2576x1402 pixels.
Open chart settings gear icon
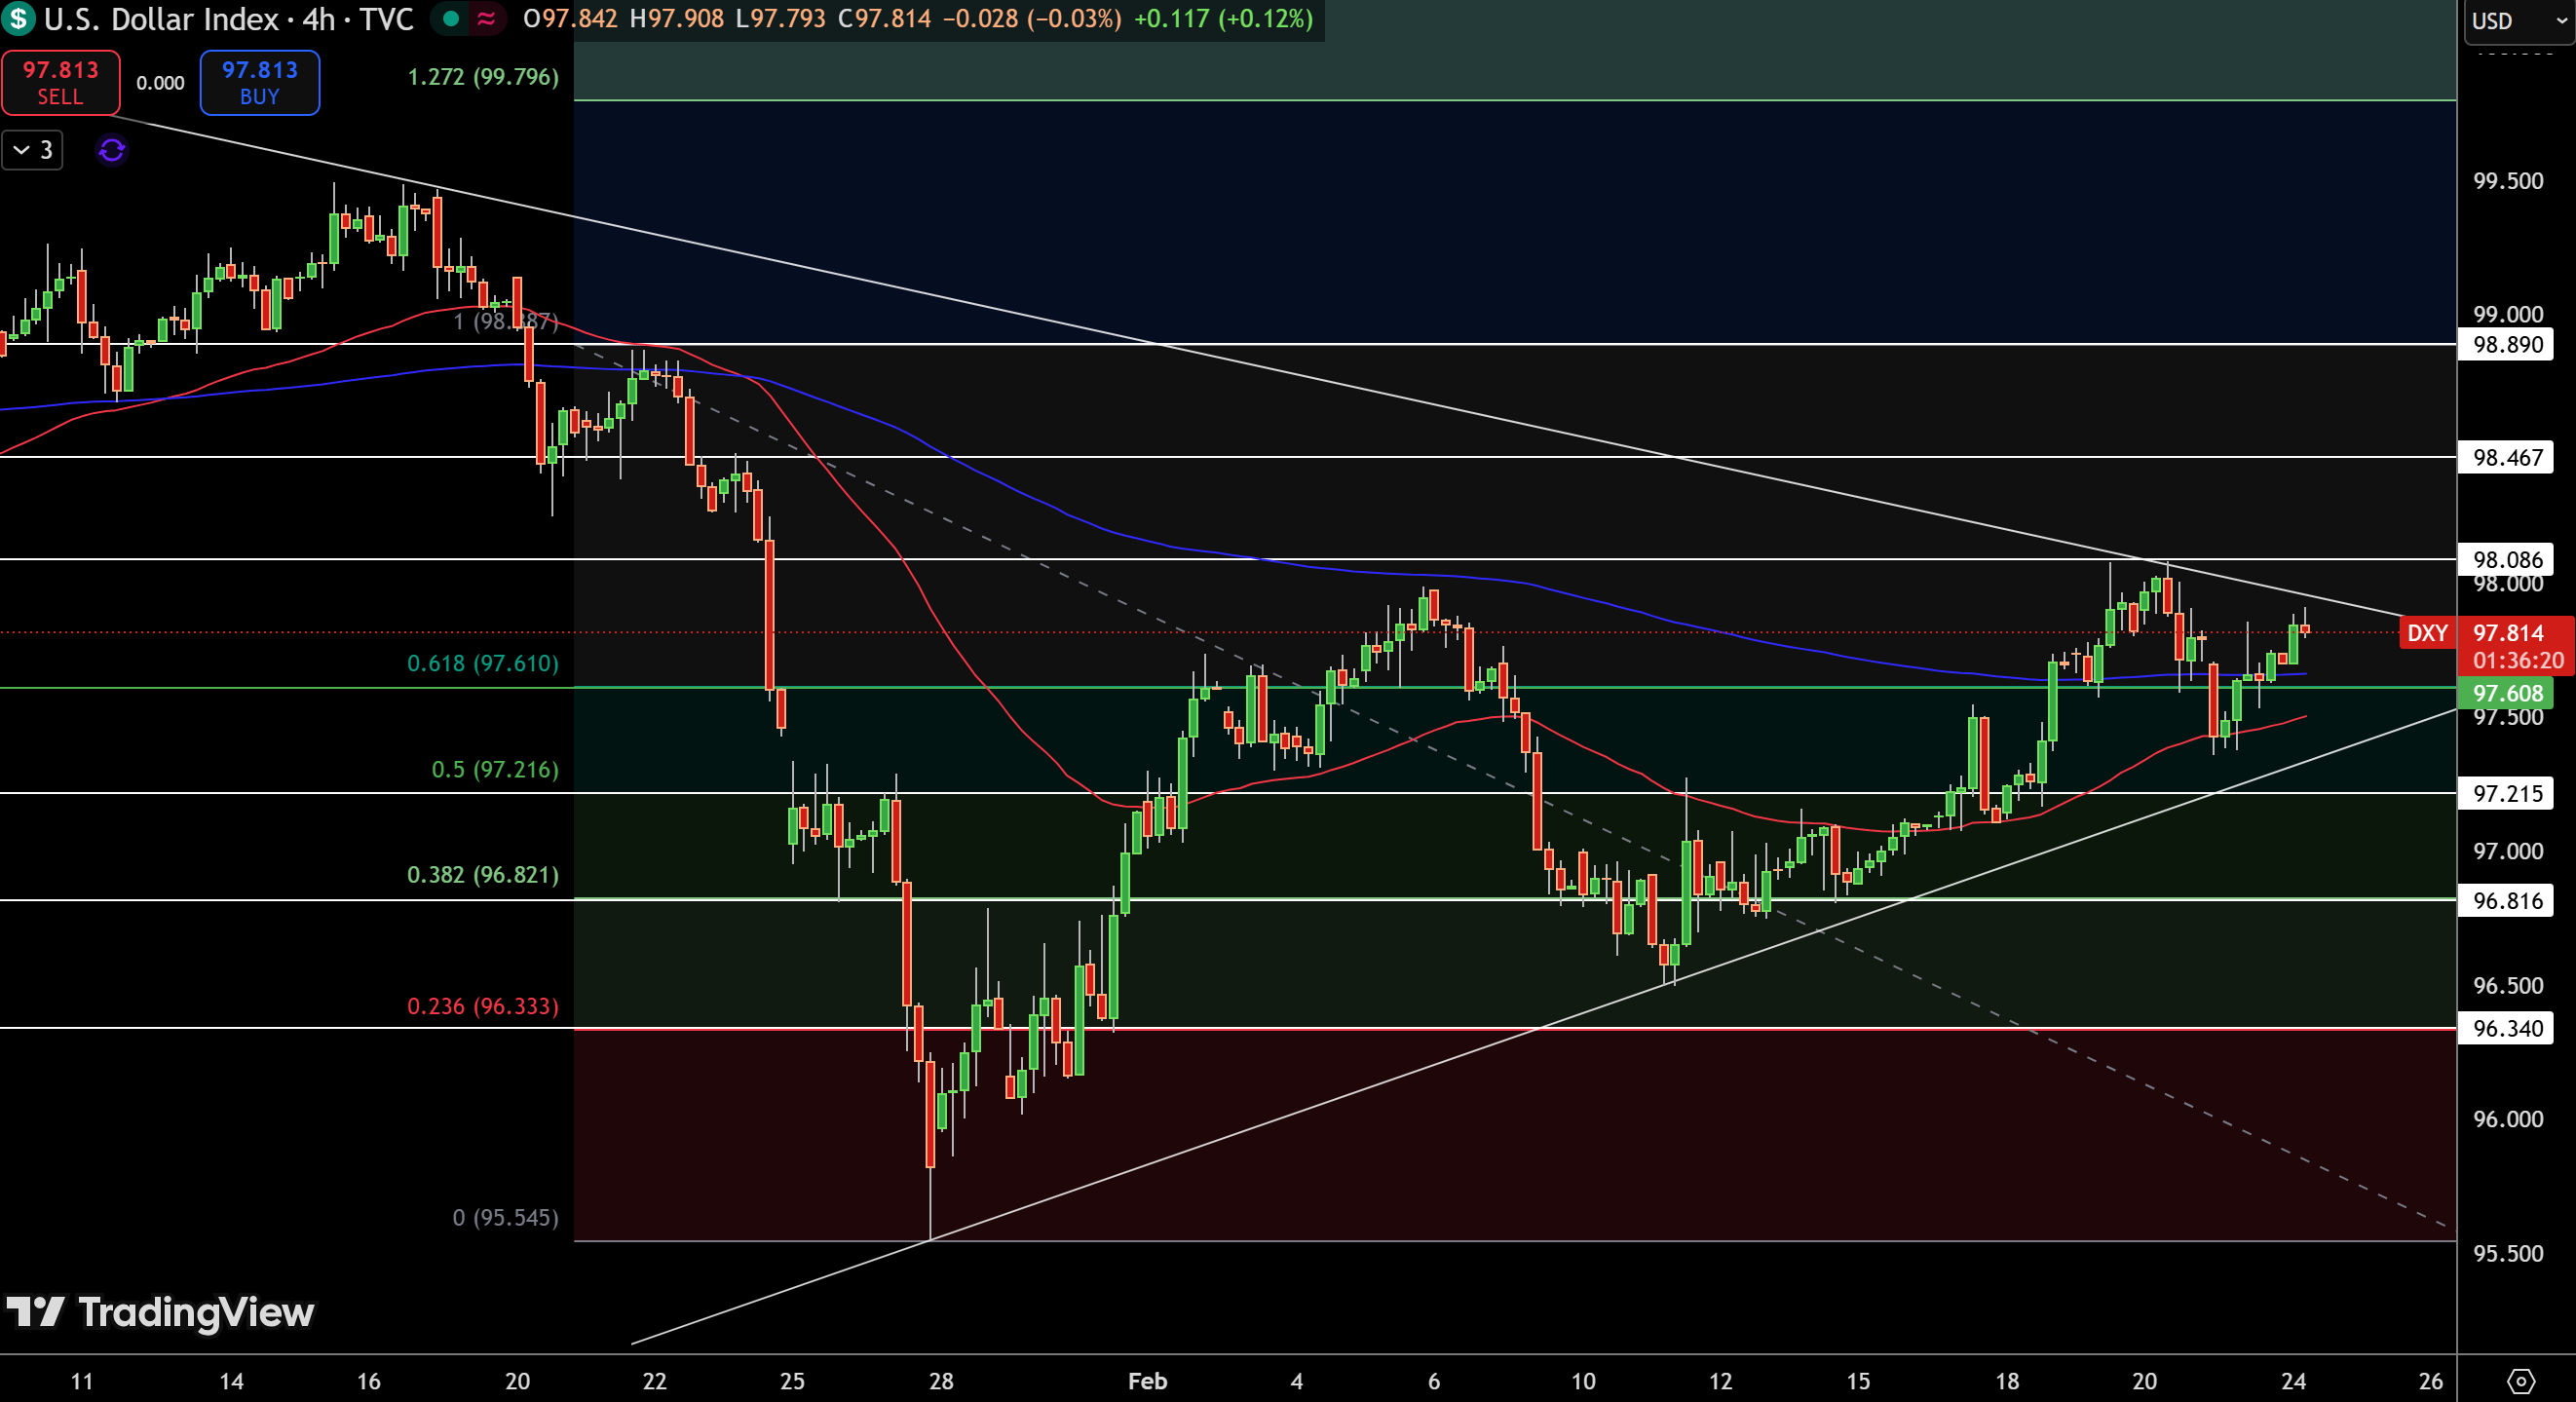pyautogui.click(x=2521, y=1381)
